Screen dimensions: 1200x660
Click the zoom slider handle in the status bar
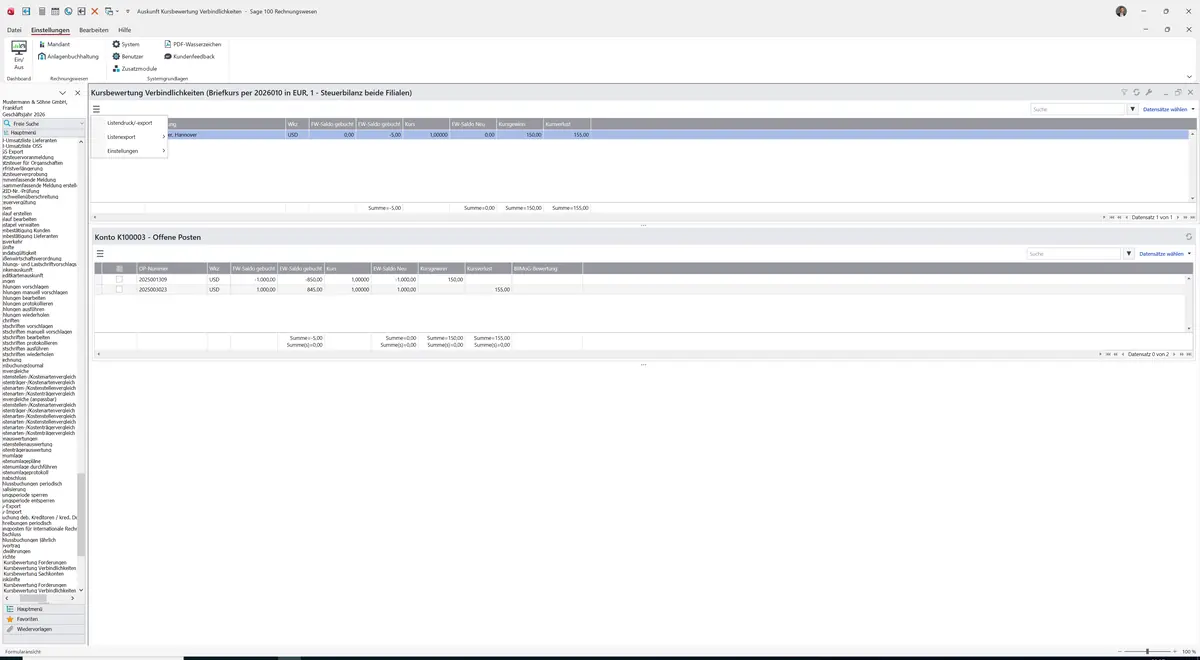coord(1147,651)
